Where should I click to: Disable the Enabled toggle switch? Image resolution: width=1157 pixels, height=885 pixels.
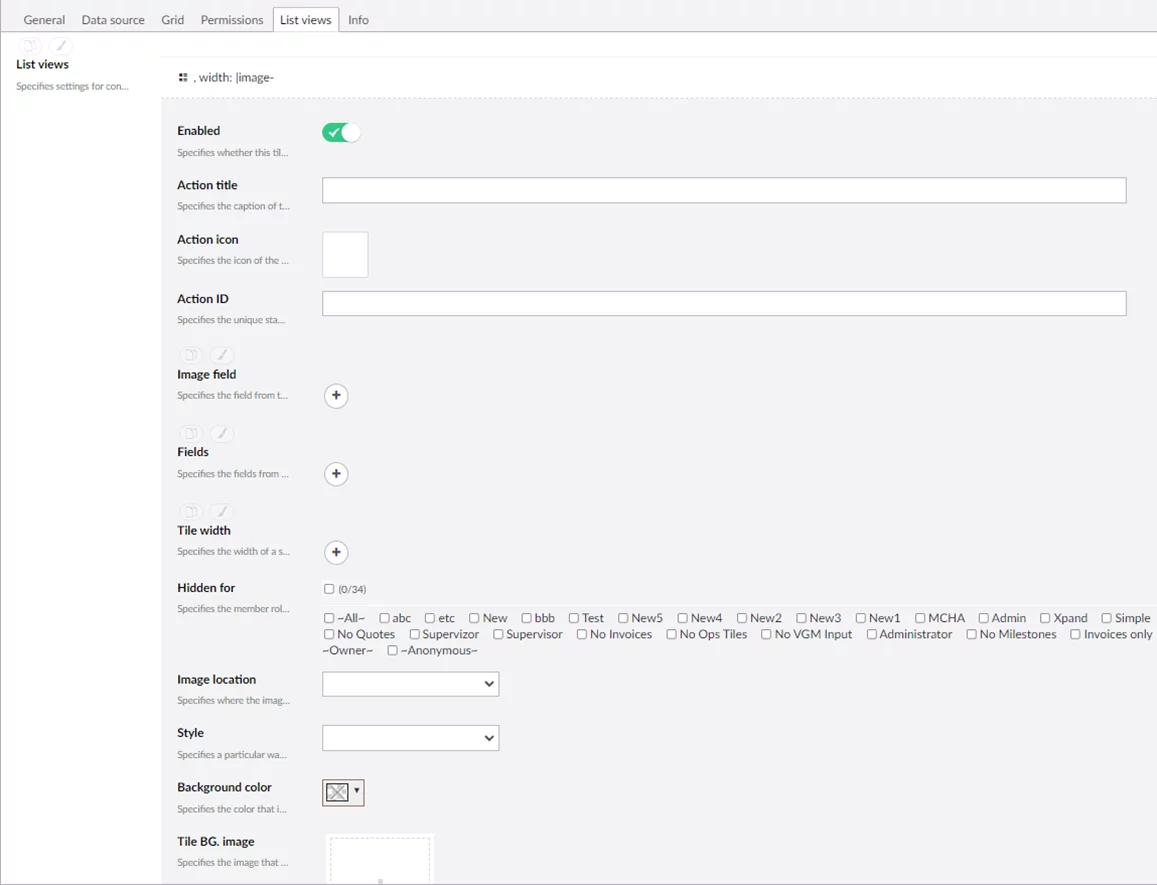(341, 133)
